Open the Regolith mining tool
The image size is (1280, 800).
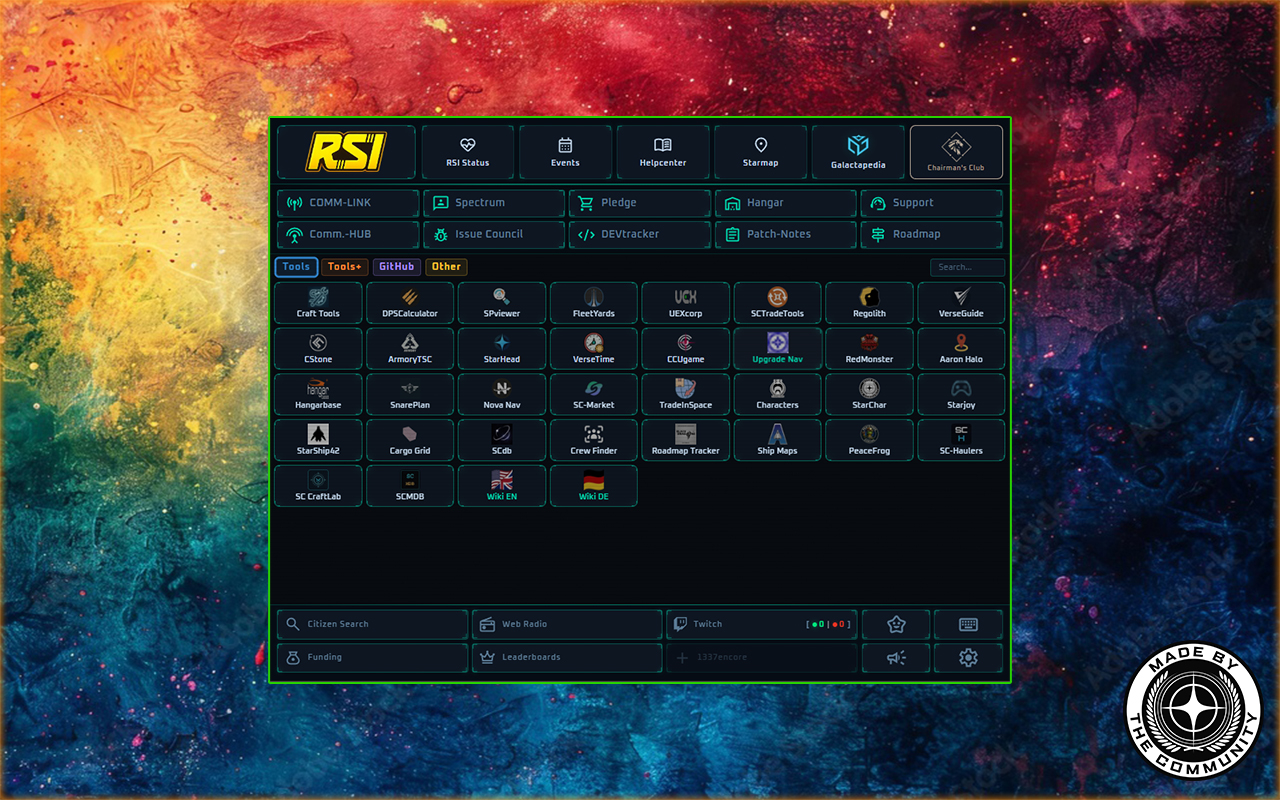click(x=870, y=303)
